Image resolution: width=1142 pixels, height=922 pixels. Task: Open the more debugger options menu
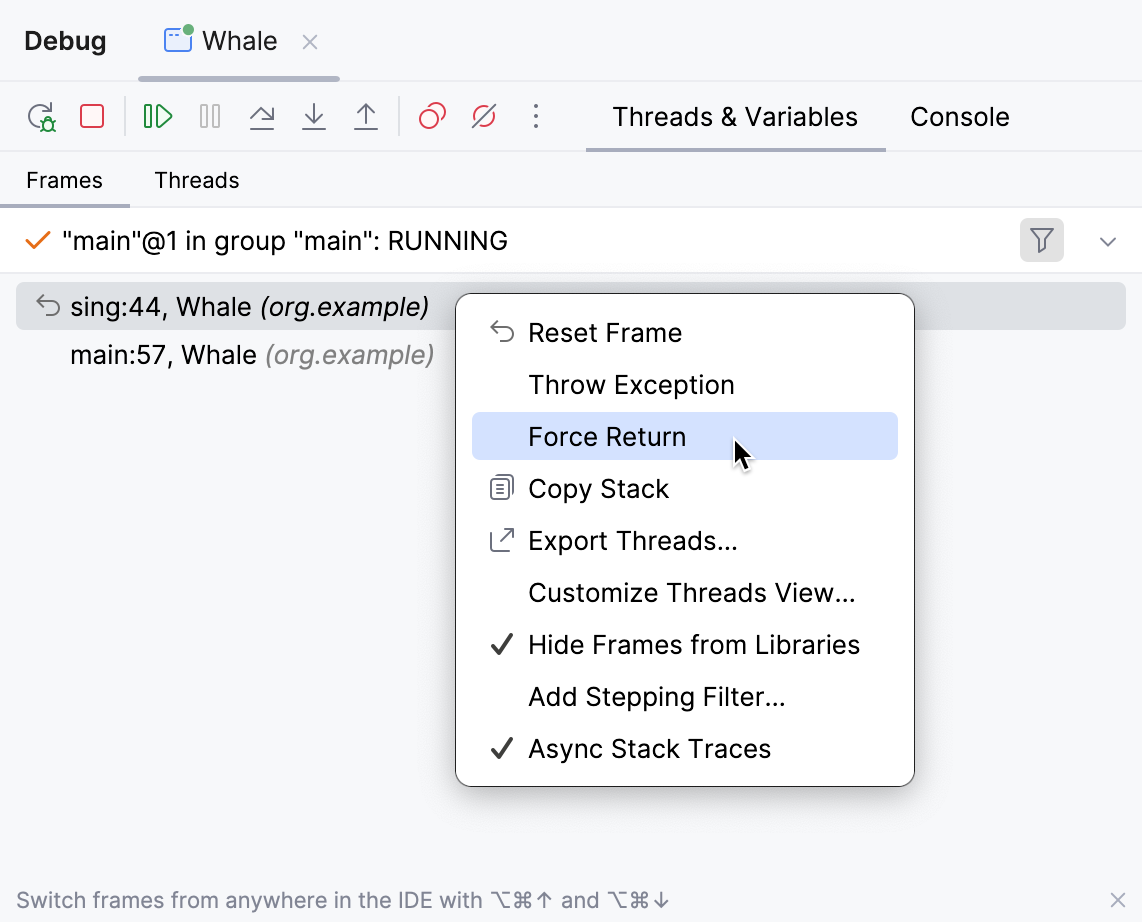tap(536, 116)
